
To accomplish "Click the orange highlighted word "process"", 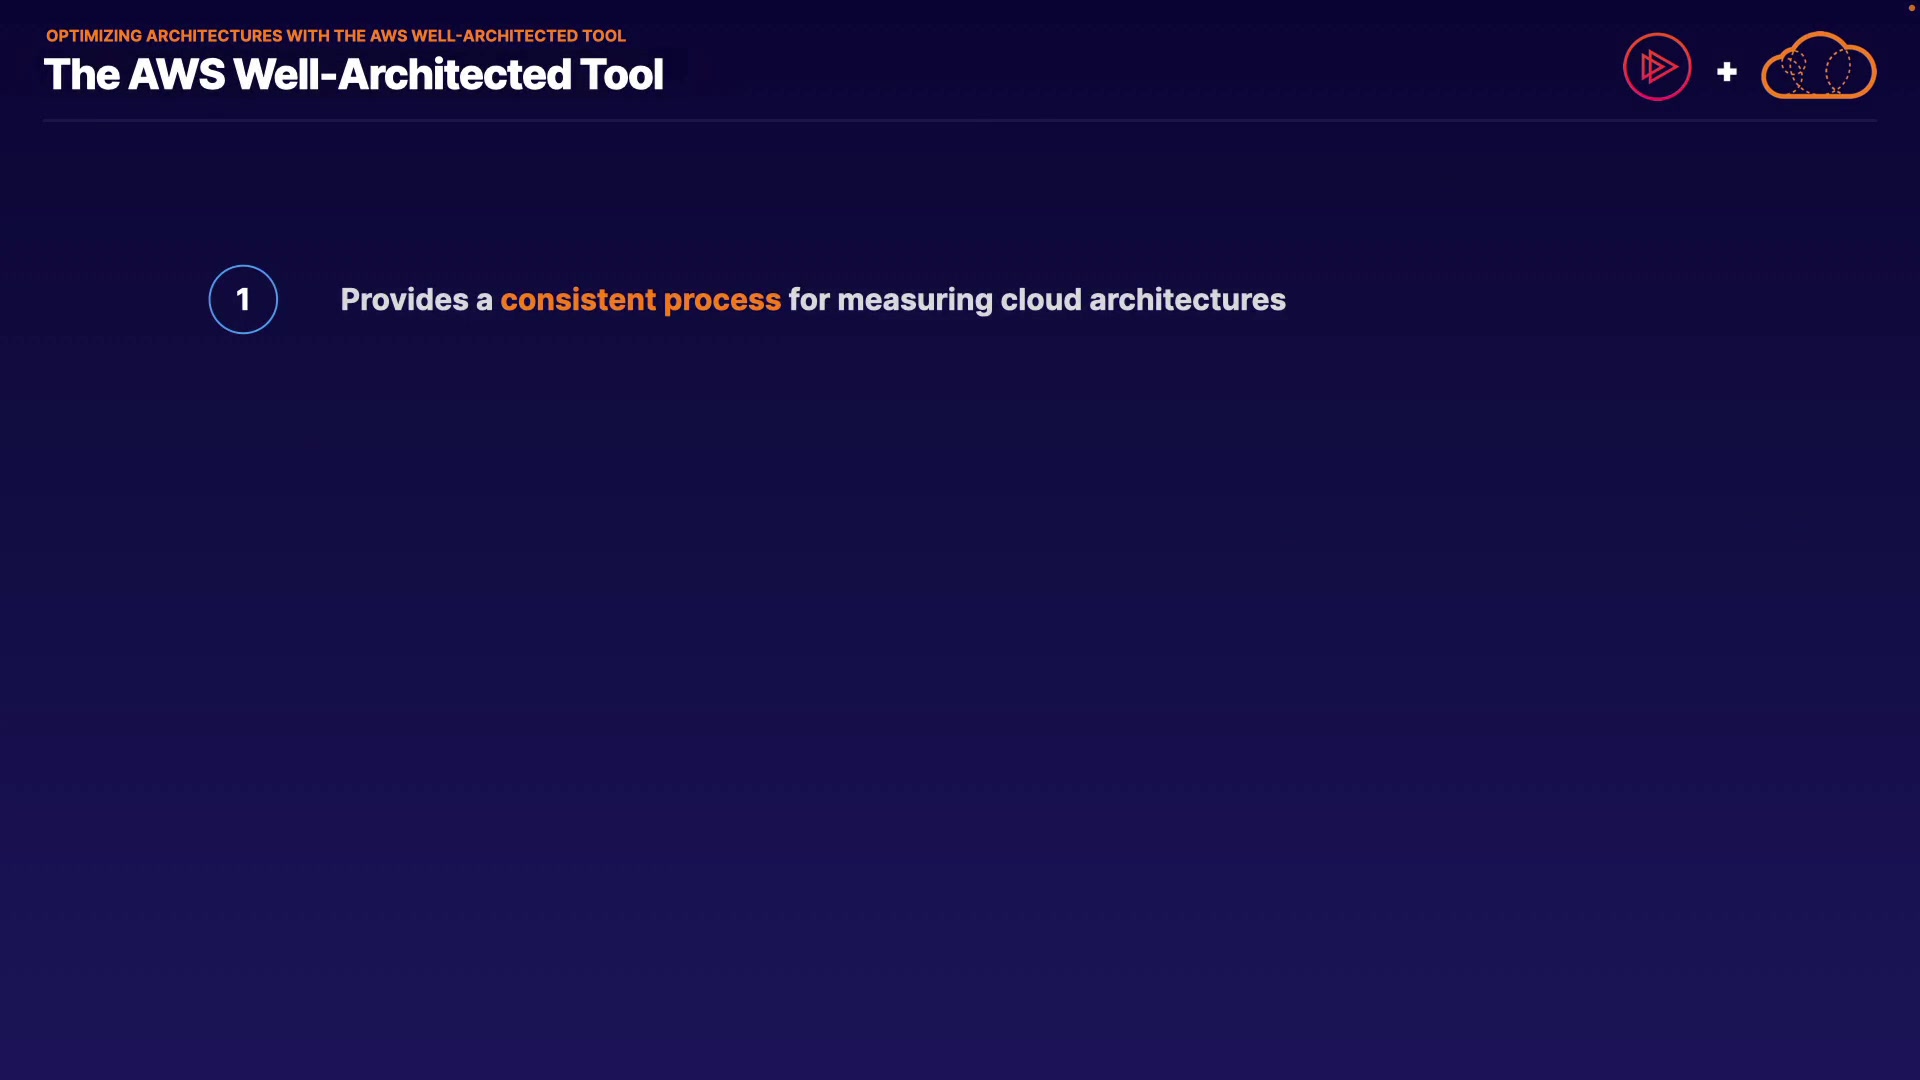I will (x=722, y=300).
